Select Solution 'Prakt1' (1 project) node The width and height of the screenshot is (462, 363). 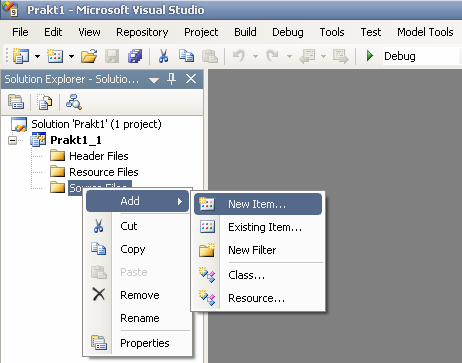click(96, 124)
